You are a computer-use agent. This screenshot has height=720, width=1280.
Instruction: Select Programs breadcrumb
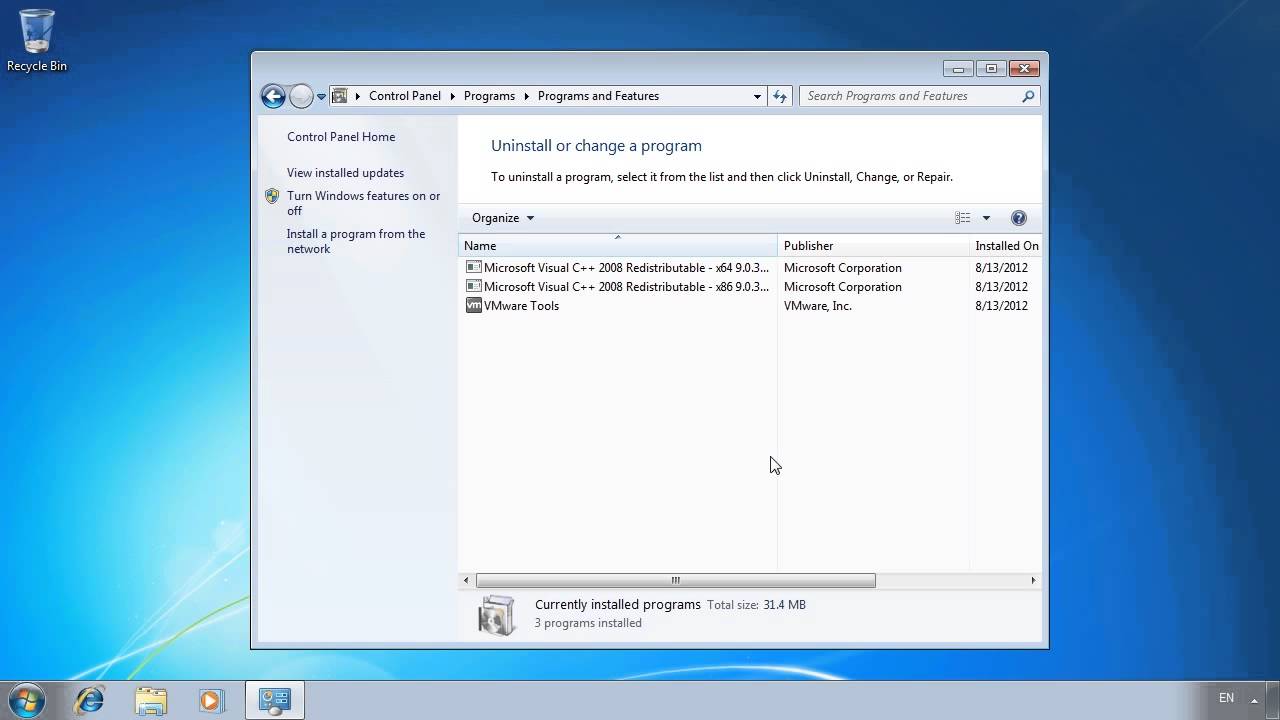pyautogui.click(x=489, y=96)
